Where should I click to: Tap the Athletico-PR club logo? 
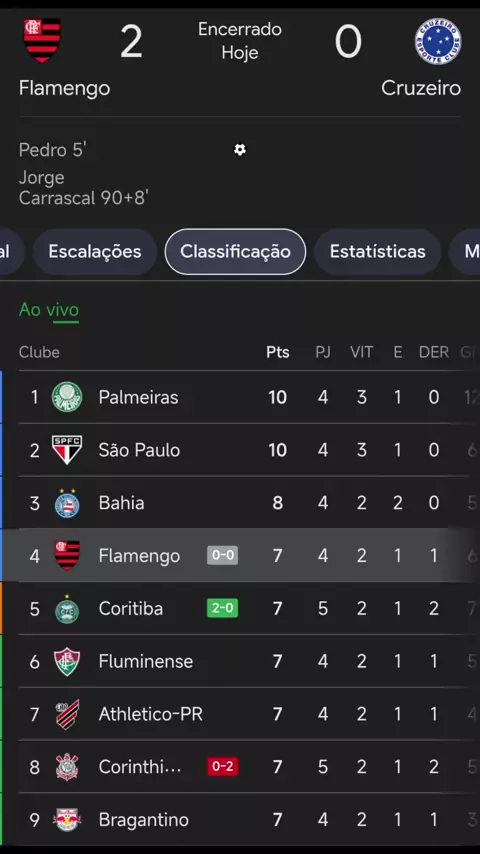point(67,714)
